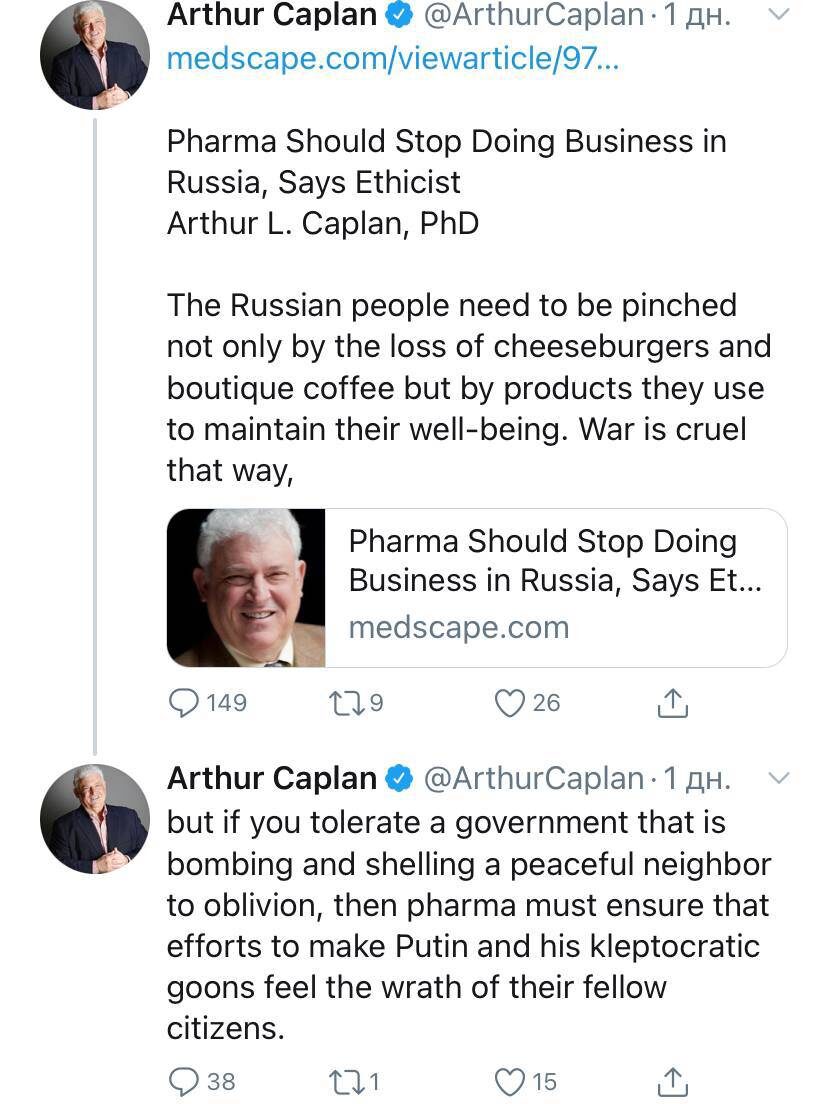
Task: Click @ArthurCaplan handle on second tweet
Action: click(535, 778)
